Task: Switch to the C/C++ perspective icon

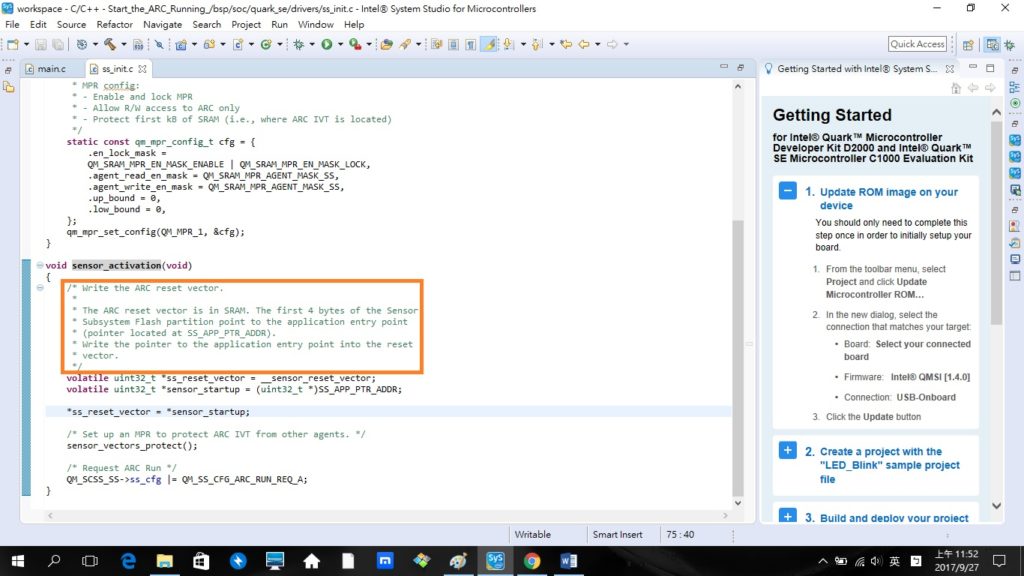Action: tap(992, 44)
